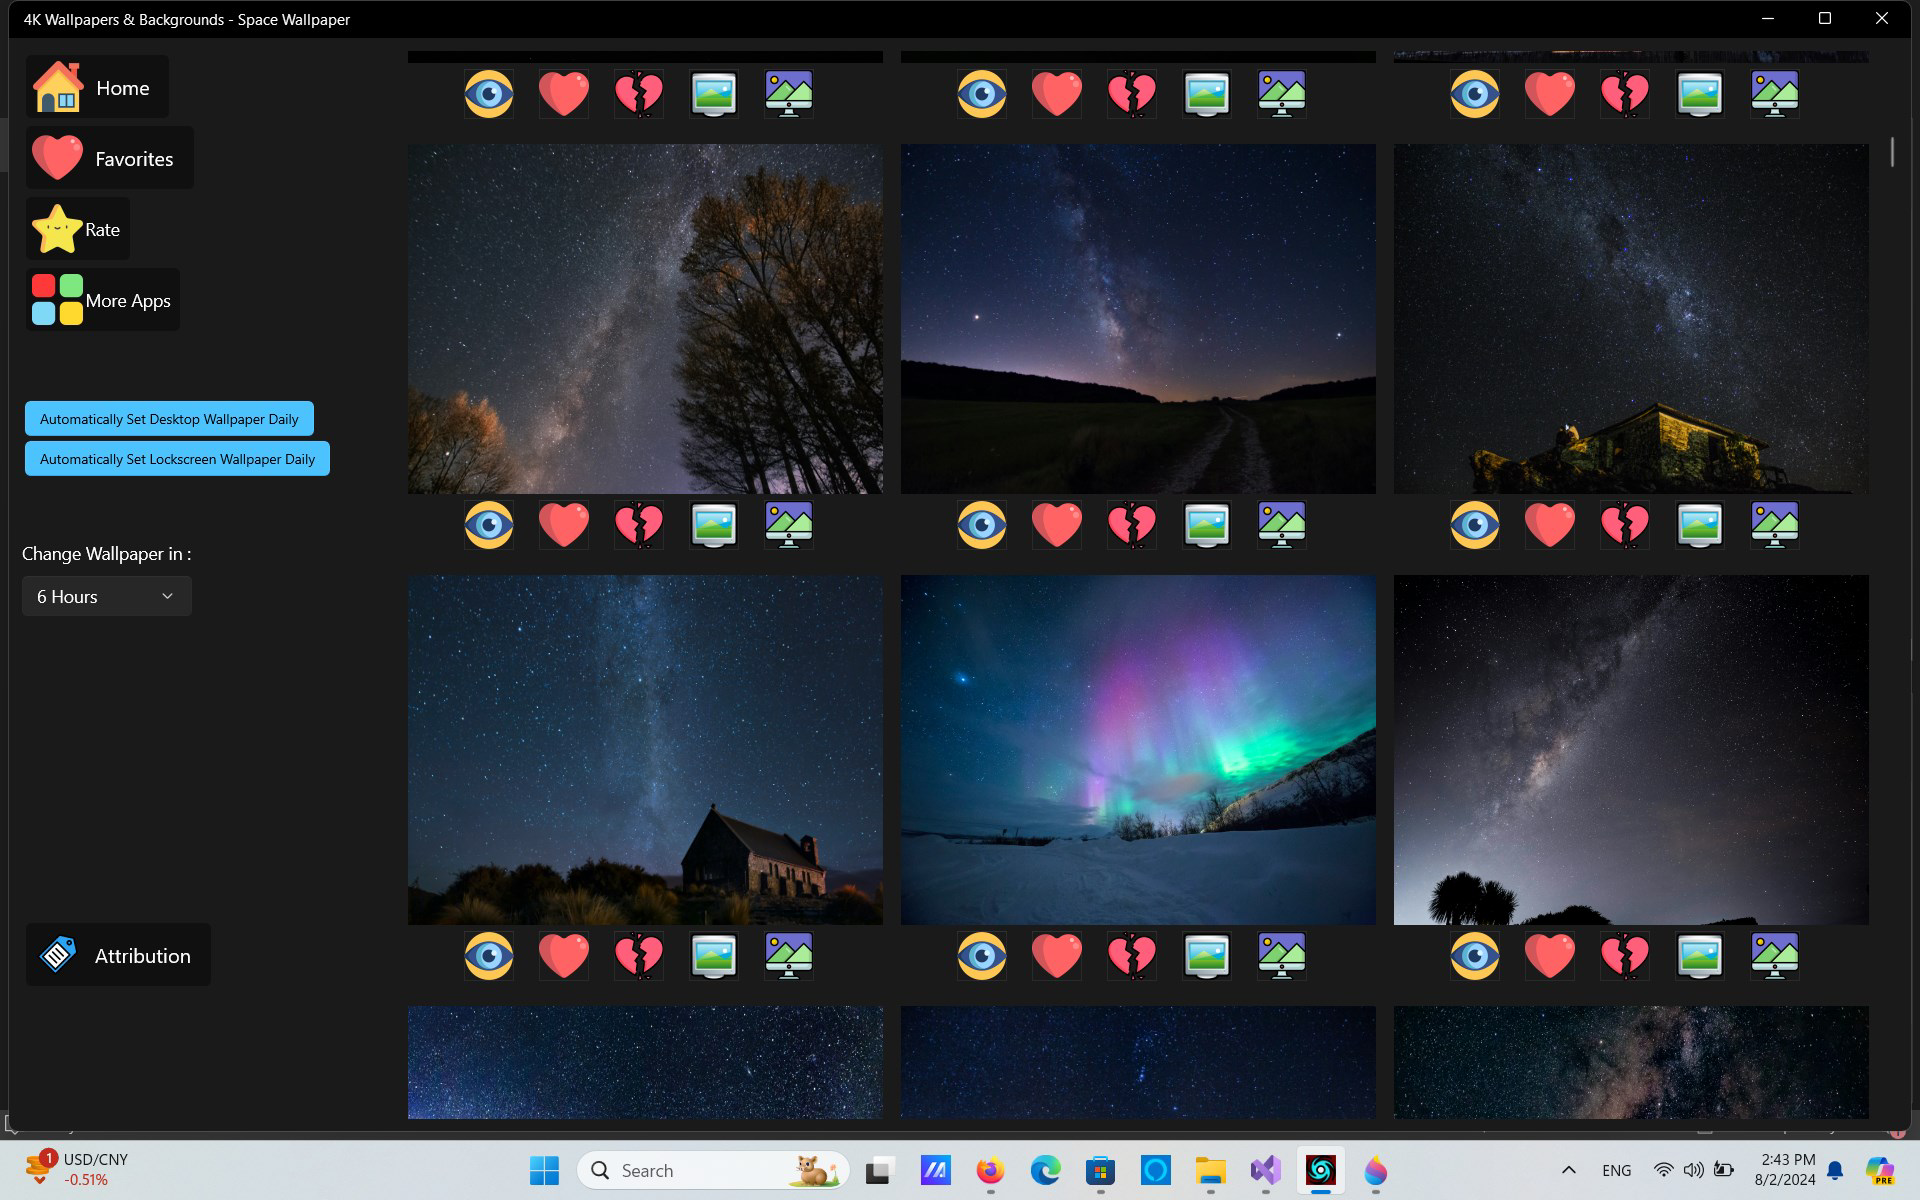View the stone cabin night wallpaper with eye icon

point(1475,525)
